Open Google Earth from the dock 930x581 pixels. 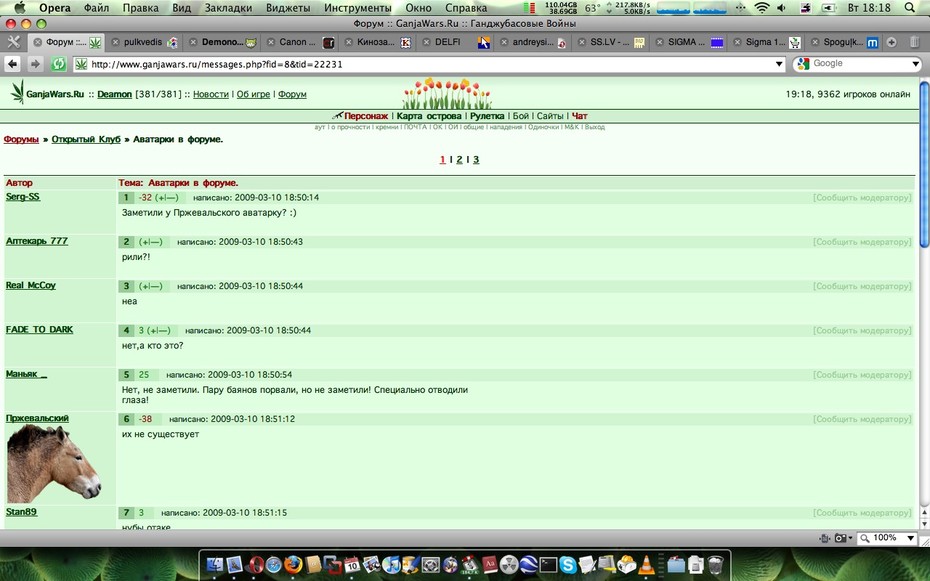click(x=528, y=564)
